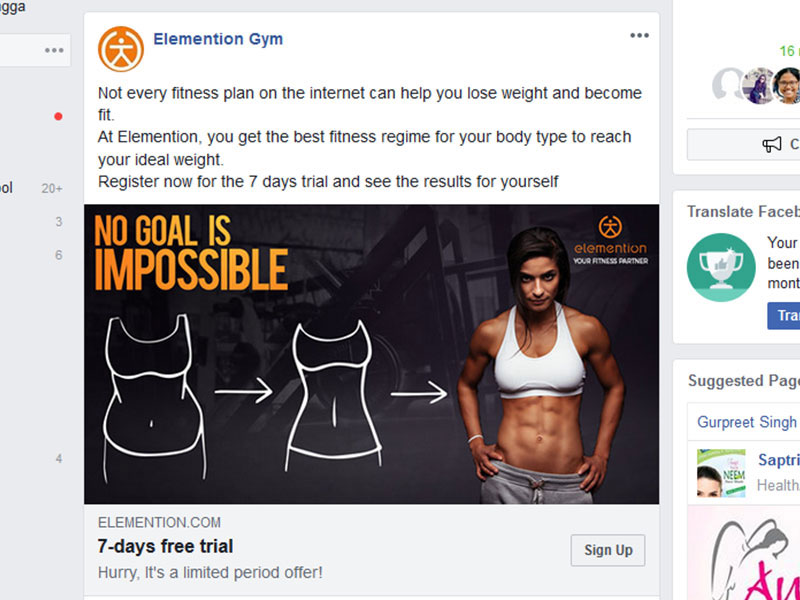
Task: Click the red notification dot in left sidebar
Action: point(58,116)
